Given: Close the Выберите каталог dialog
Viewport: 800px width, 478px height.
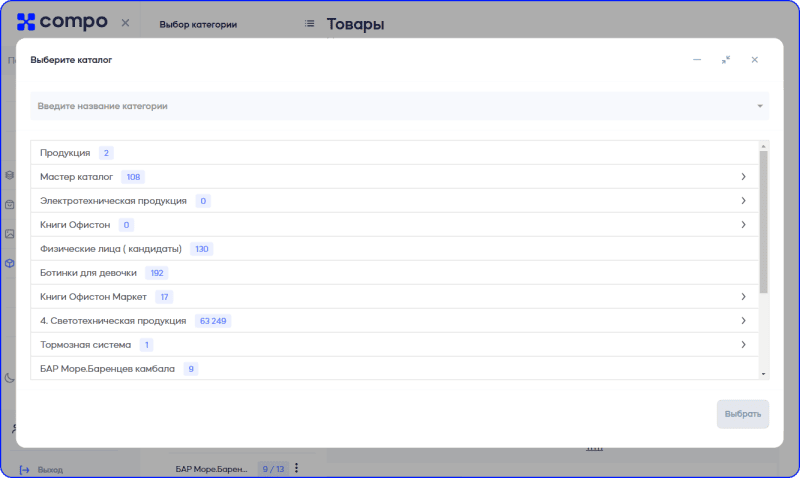Looking at the screenshot, I should coord(755,60).
